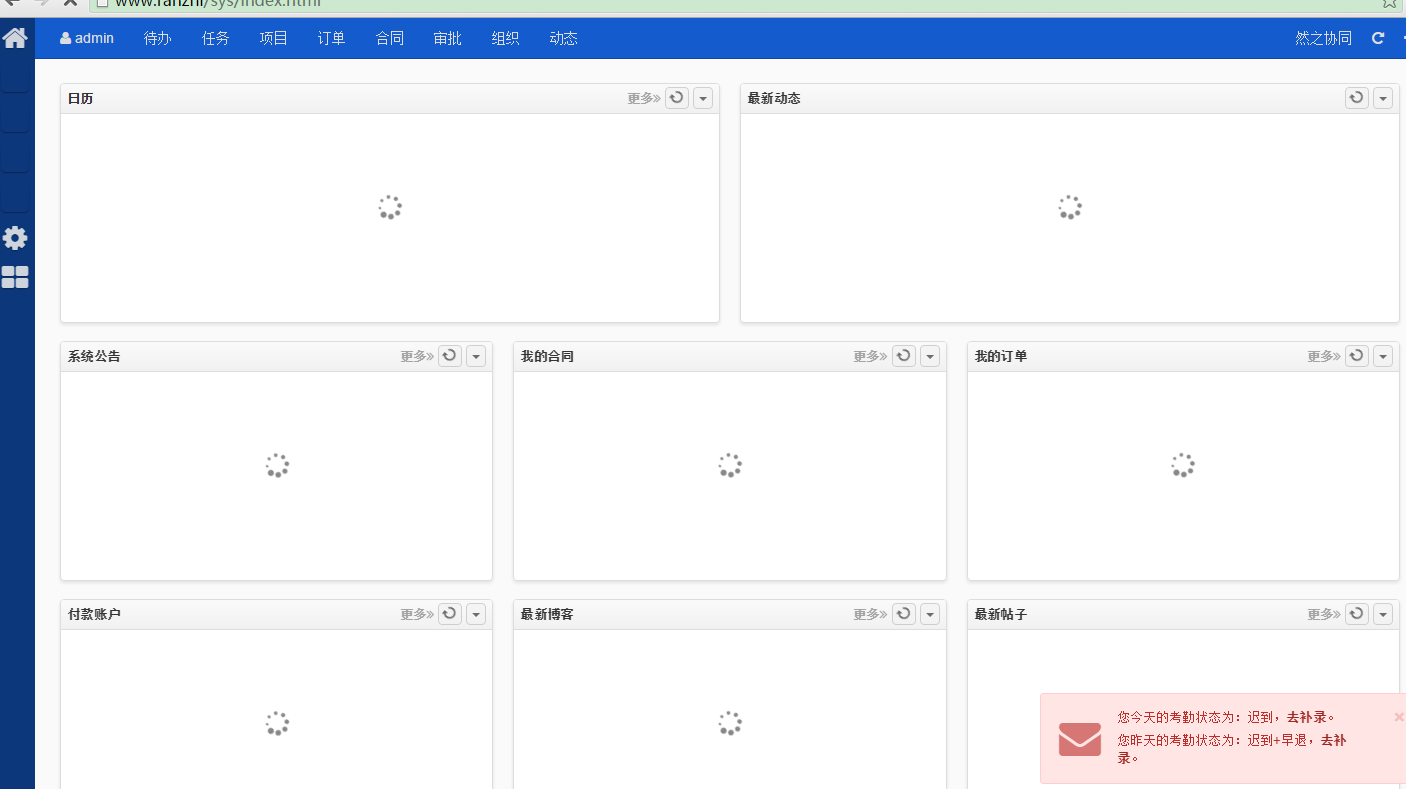The height and width of the screenshot is (789, 1406).
Task: Click 去补录 for yesterday's attendance notice
Action: click(x=1334, y=740)
